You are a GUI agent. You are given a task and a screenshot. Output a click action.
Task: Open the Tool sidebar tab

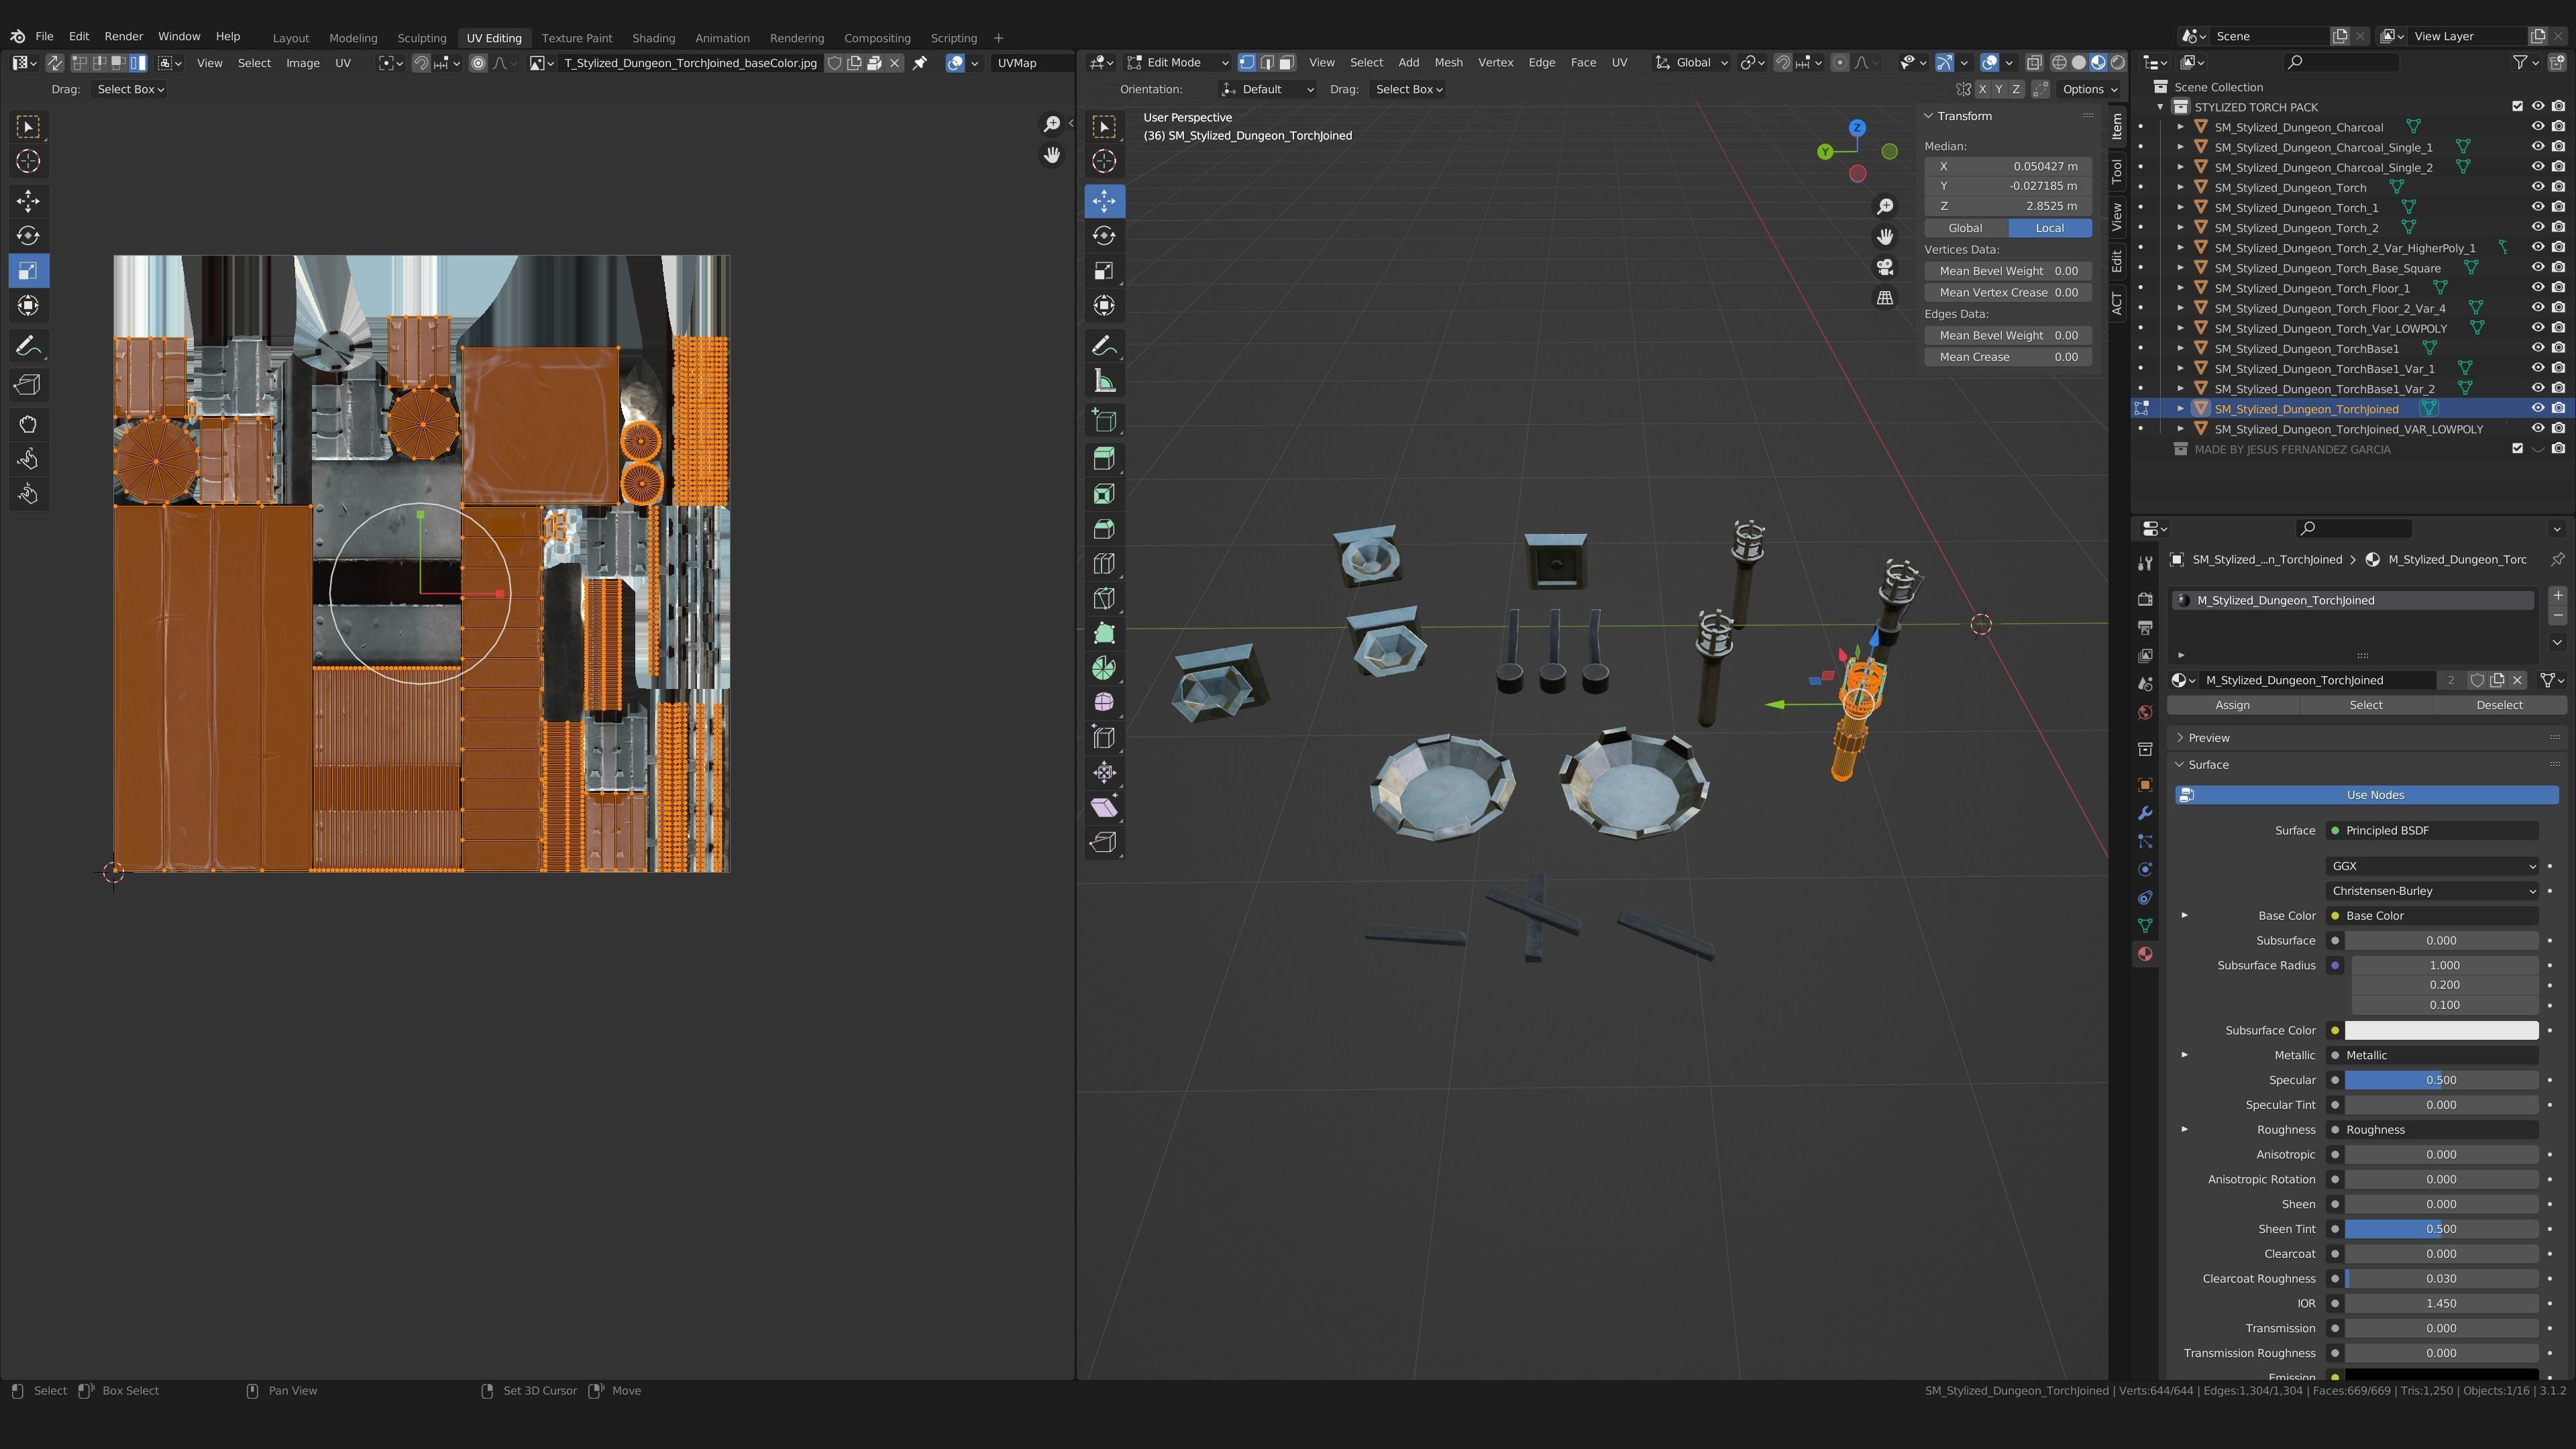tap(2117, 171)
